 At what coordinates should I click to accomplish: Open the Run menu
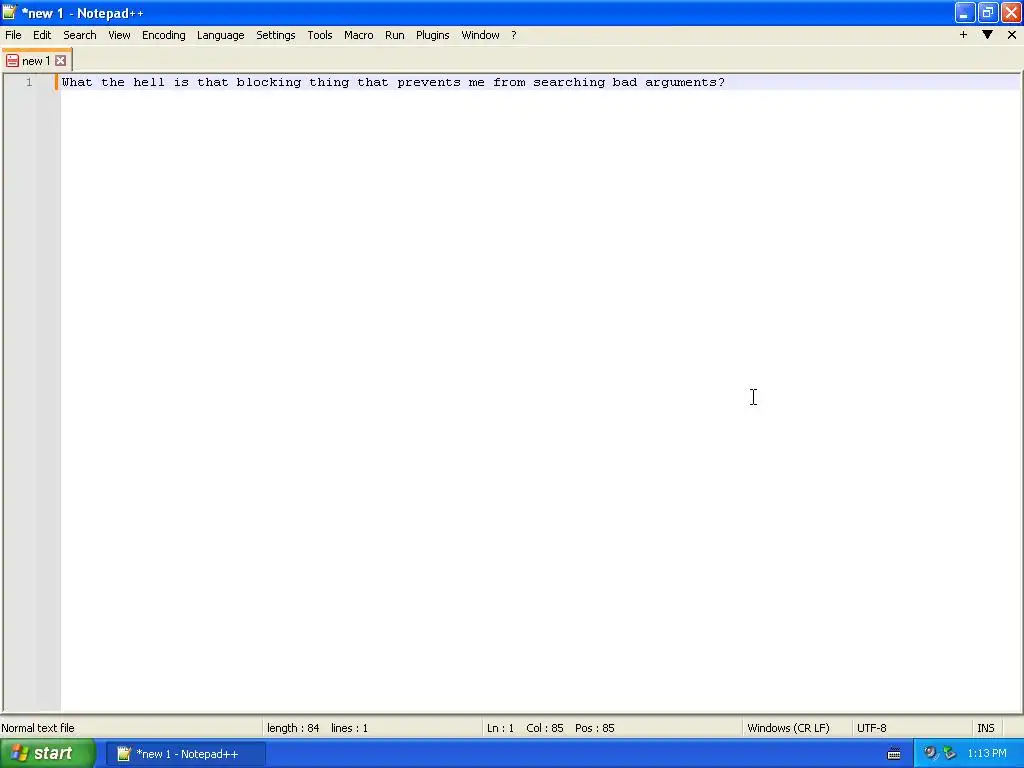click(x=394, y=35)
